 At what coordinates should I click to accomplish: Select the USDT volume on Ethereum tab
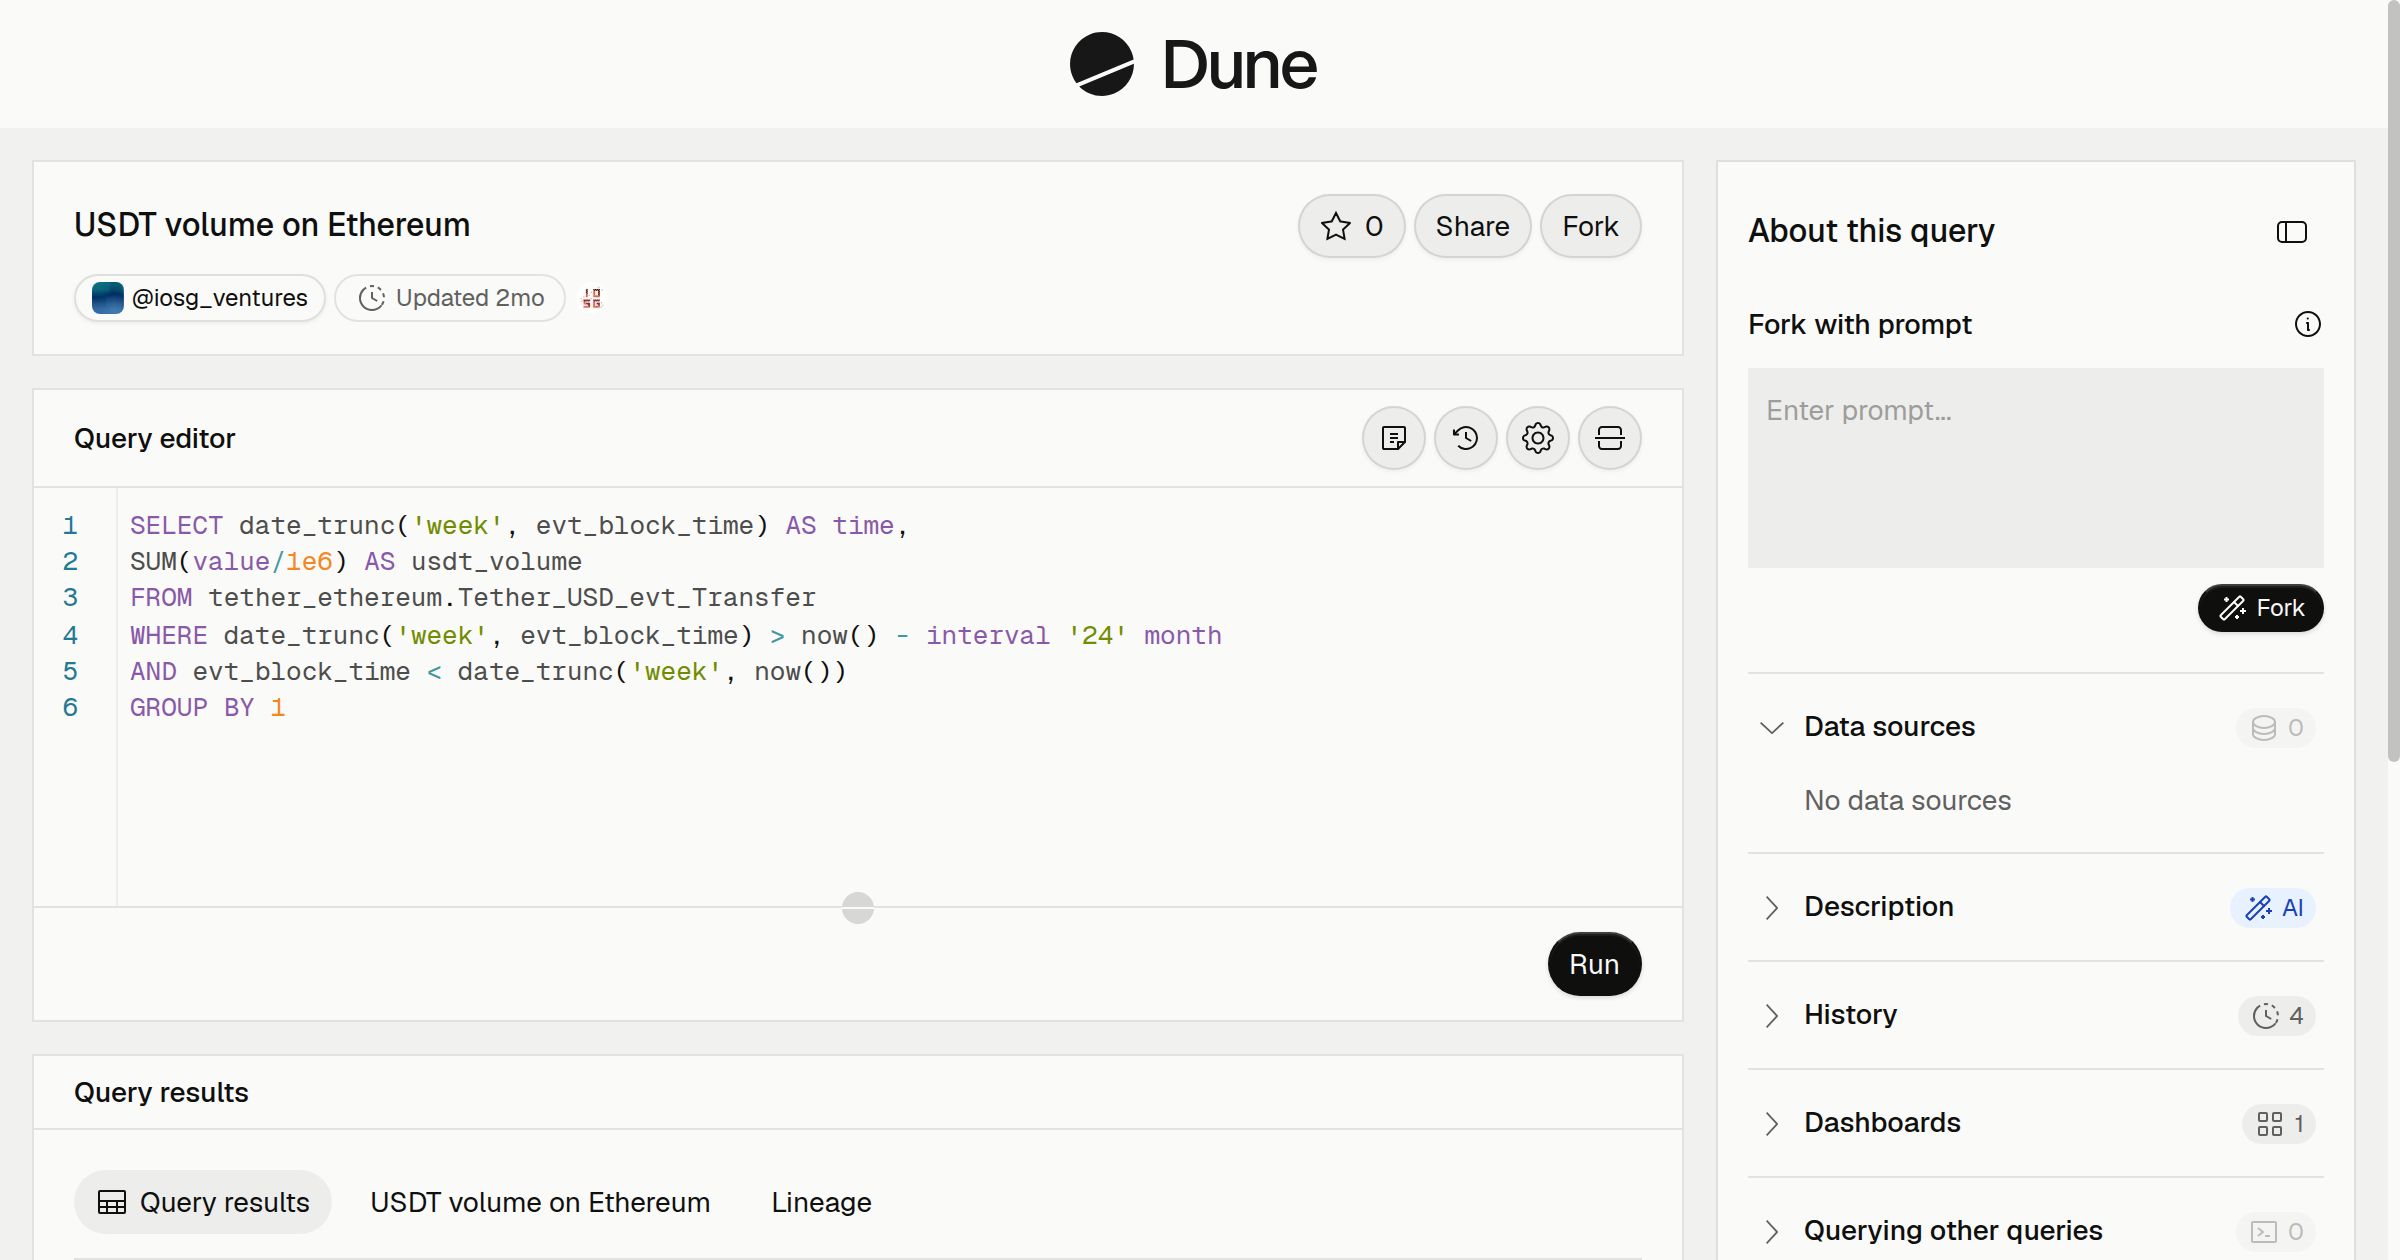540,1202
